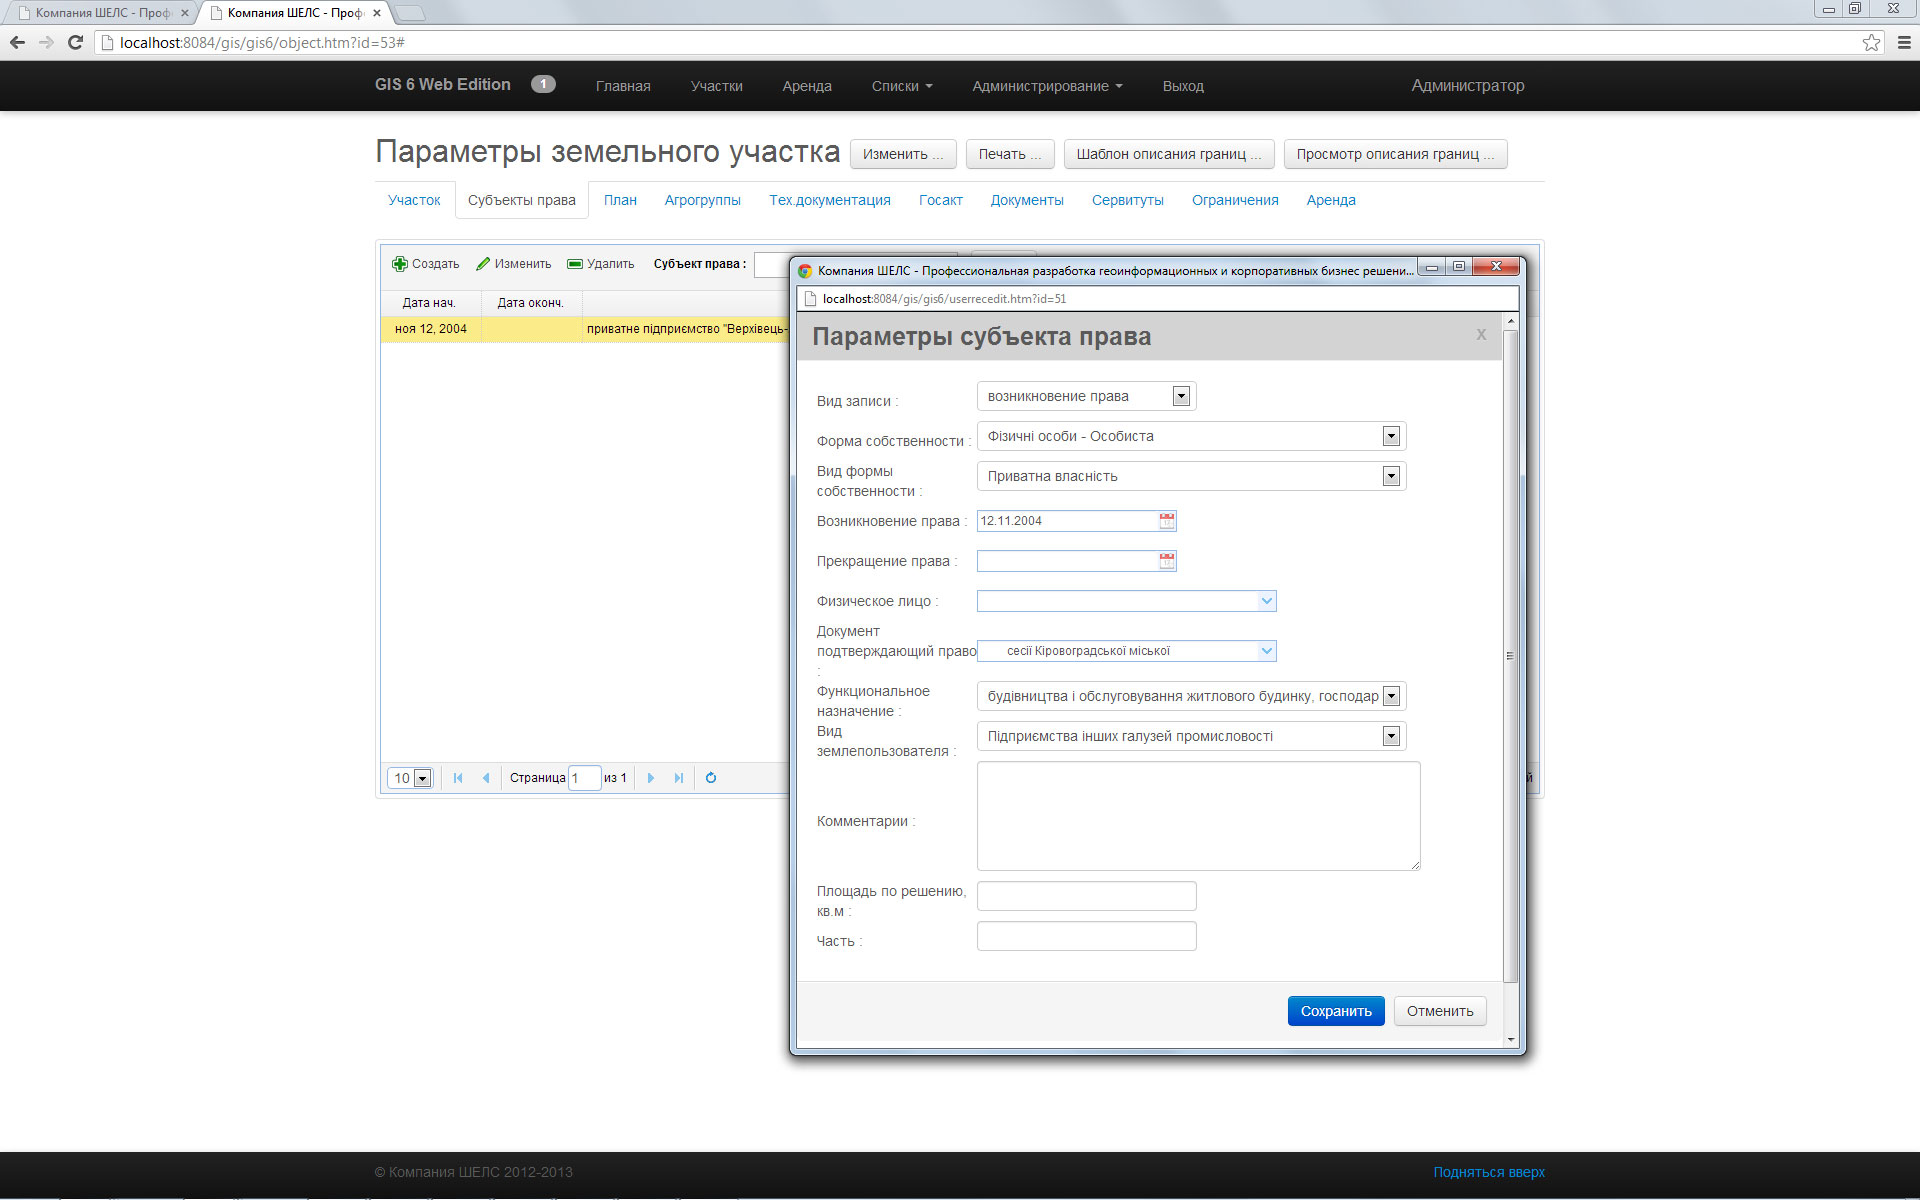Open calendar for Прекращение права date
The width and height of the screenshot is (1920, 1200).
coord(1166,561)
